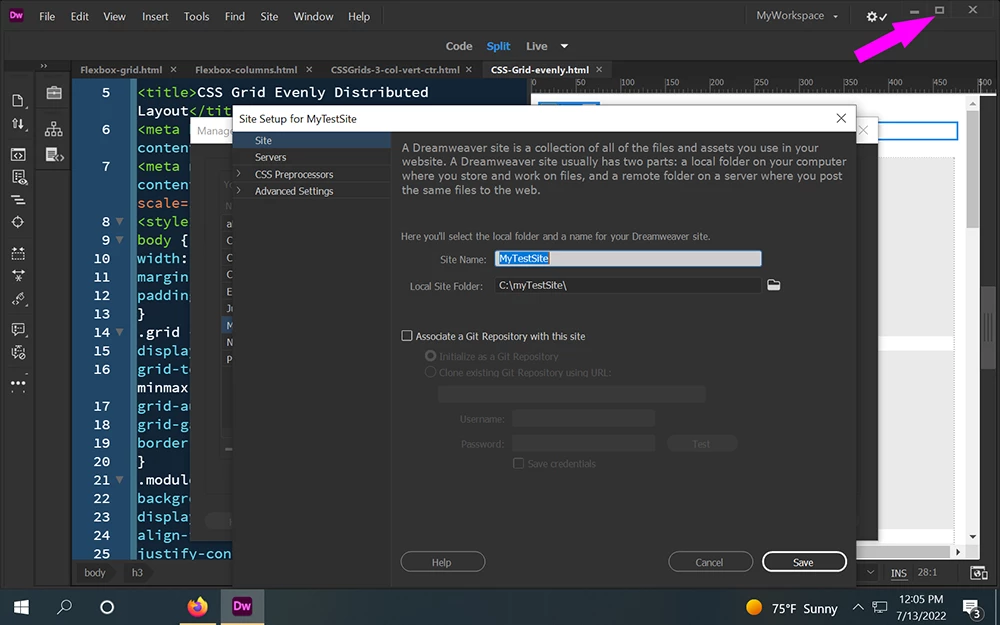The height and width of the screenshot is (625, 1000).
Task: Click the Cancel button
Action: click(x=710, y=562)
